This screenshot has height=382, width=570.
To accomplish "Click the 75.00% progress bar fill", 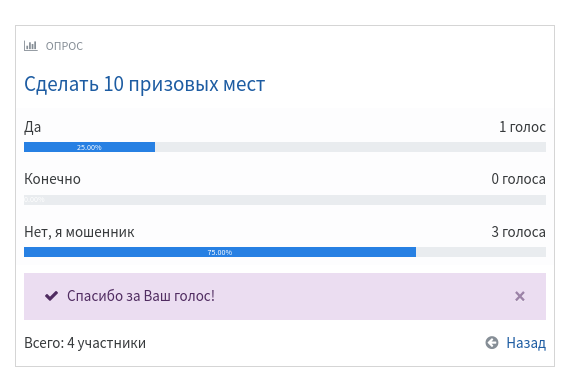I will pos(220,252).
